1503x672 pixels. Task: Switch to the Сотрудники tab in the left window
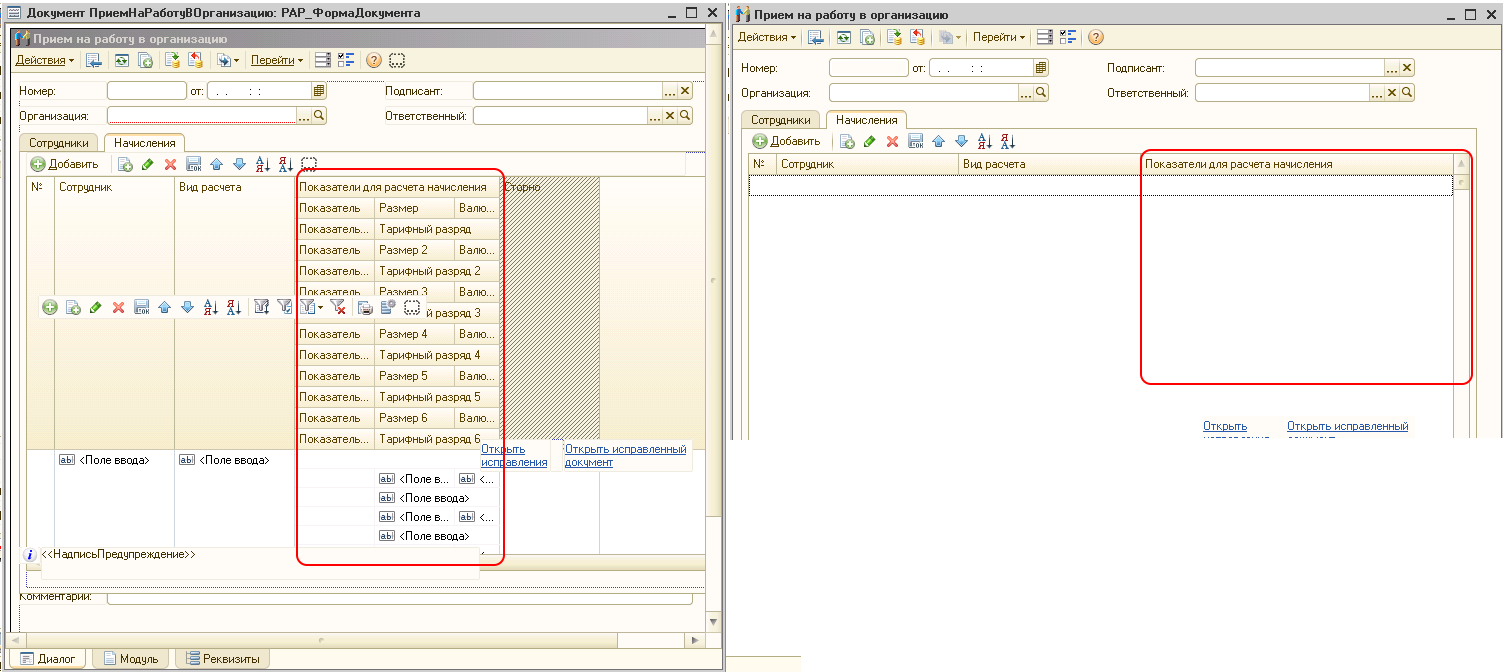(x=60, y=143)
